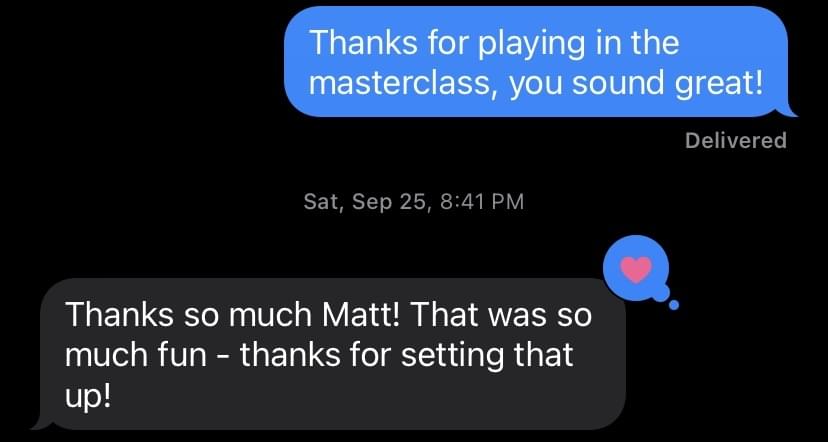Tap the pink heart tapback reaction

[x=636, y=269]
